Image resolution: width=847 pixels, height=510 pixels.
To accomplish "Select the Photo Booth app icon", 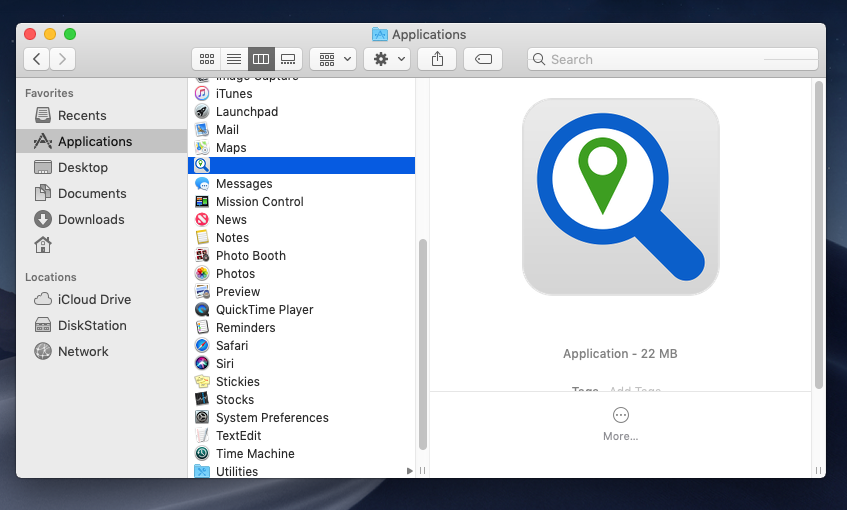I will pos(202,255).
